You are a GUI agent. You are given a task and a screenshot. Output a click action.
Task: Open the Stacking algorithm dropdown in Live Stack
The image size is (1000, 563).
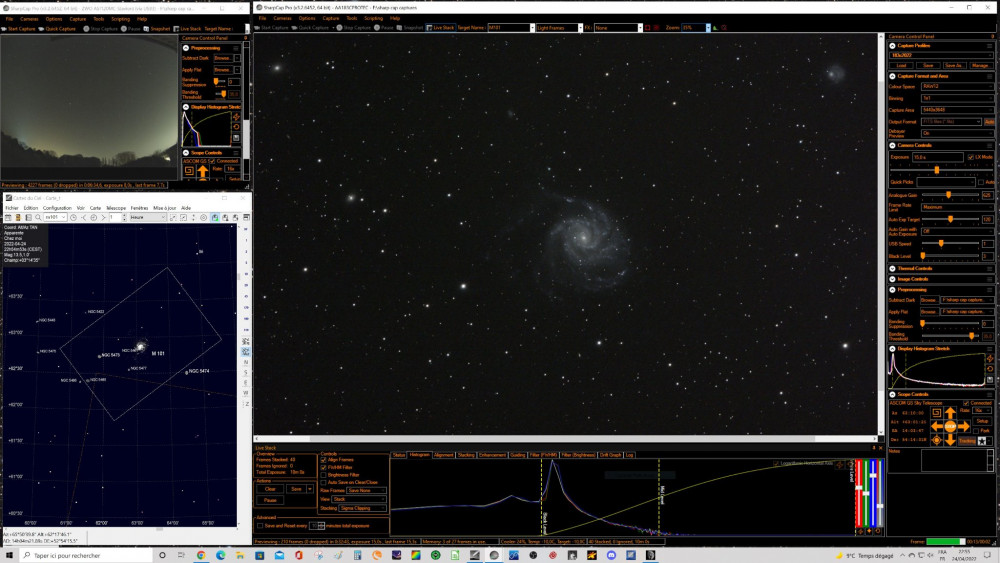[x=362, y=508]
